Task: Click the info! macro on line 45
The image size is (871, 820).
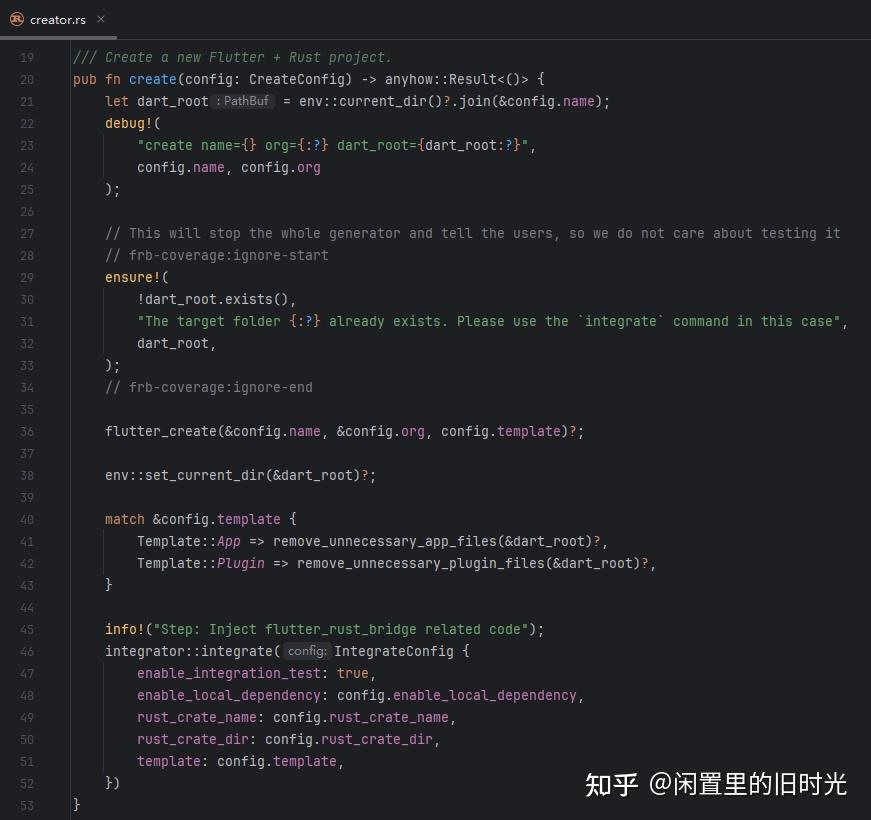Action: (120, 629)
